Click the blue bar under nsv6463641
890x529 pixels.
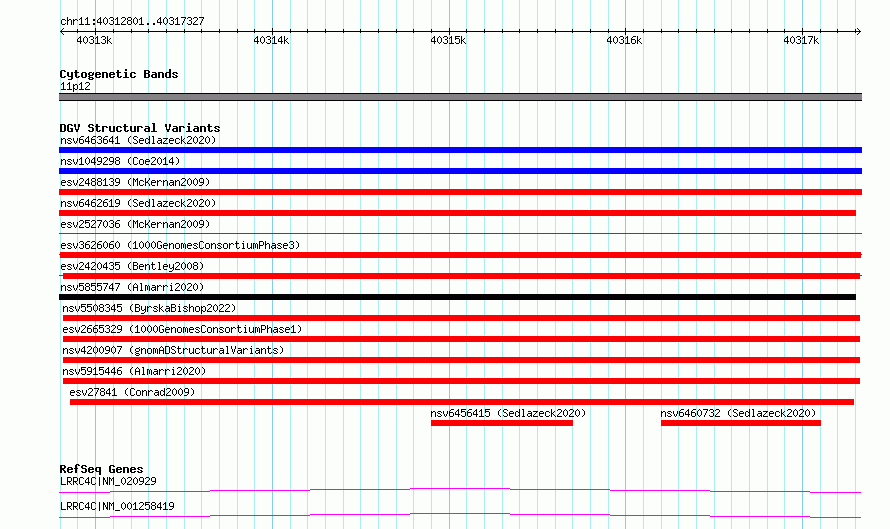point(460,150)
